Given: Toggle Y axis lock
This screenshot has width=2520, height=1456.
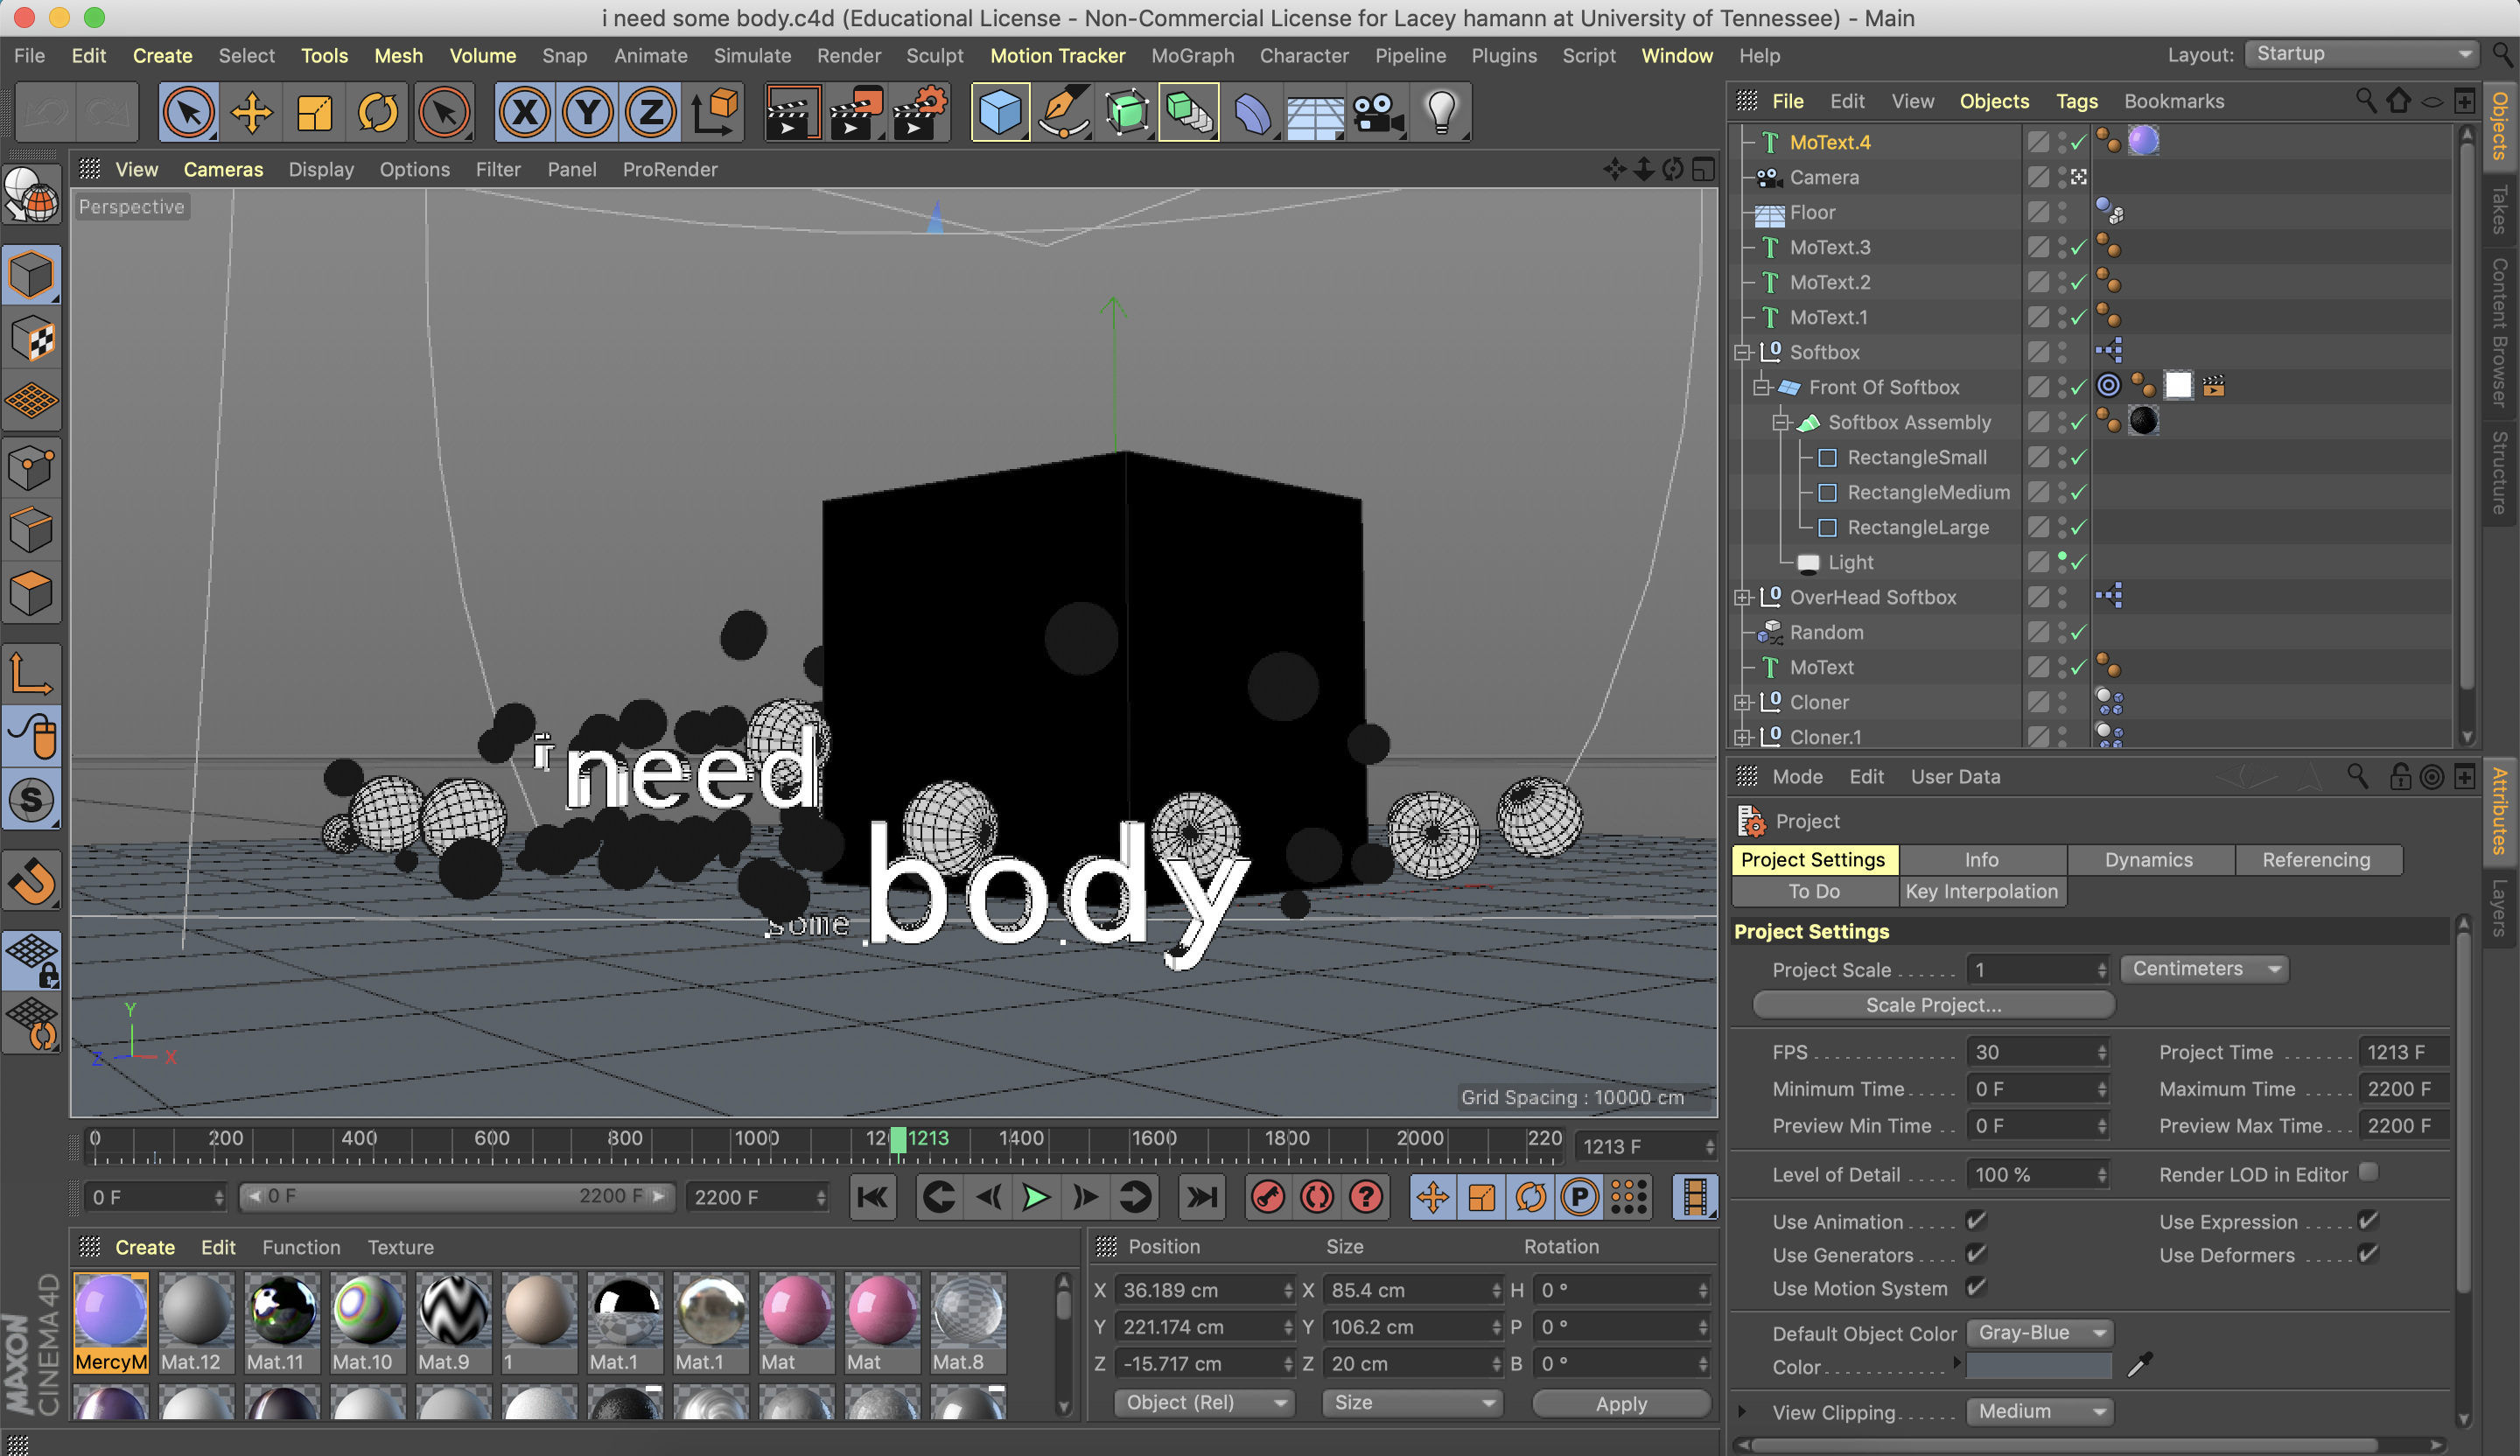Looking at the screenshot, I should (x=588, y=112).
